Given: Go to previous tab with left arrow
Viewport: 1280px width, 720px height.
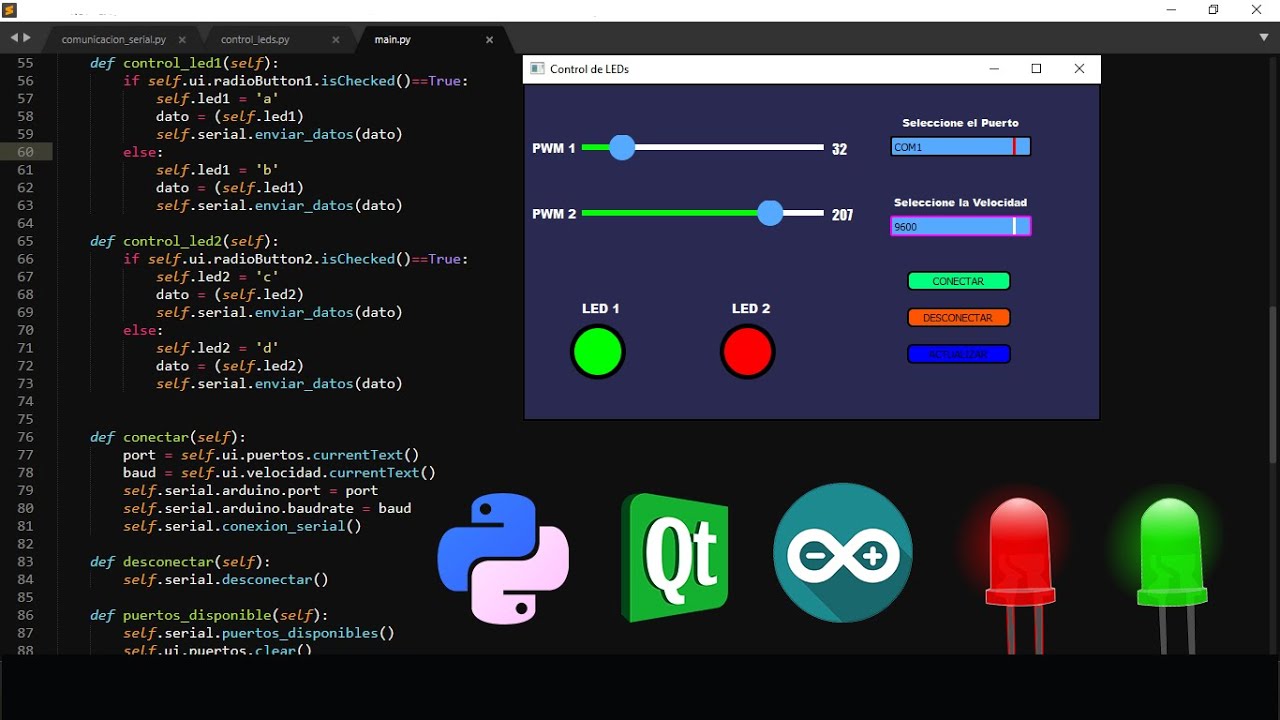Looking at the screenshot, I should pyautogui.click(x=14, y=37).
